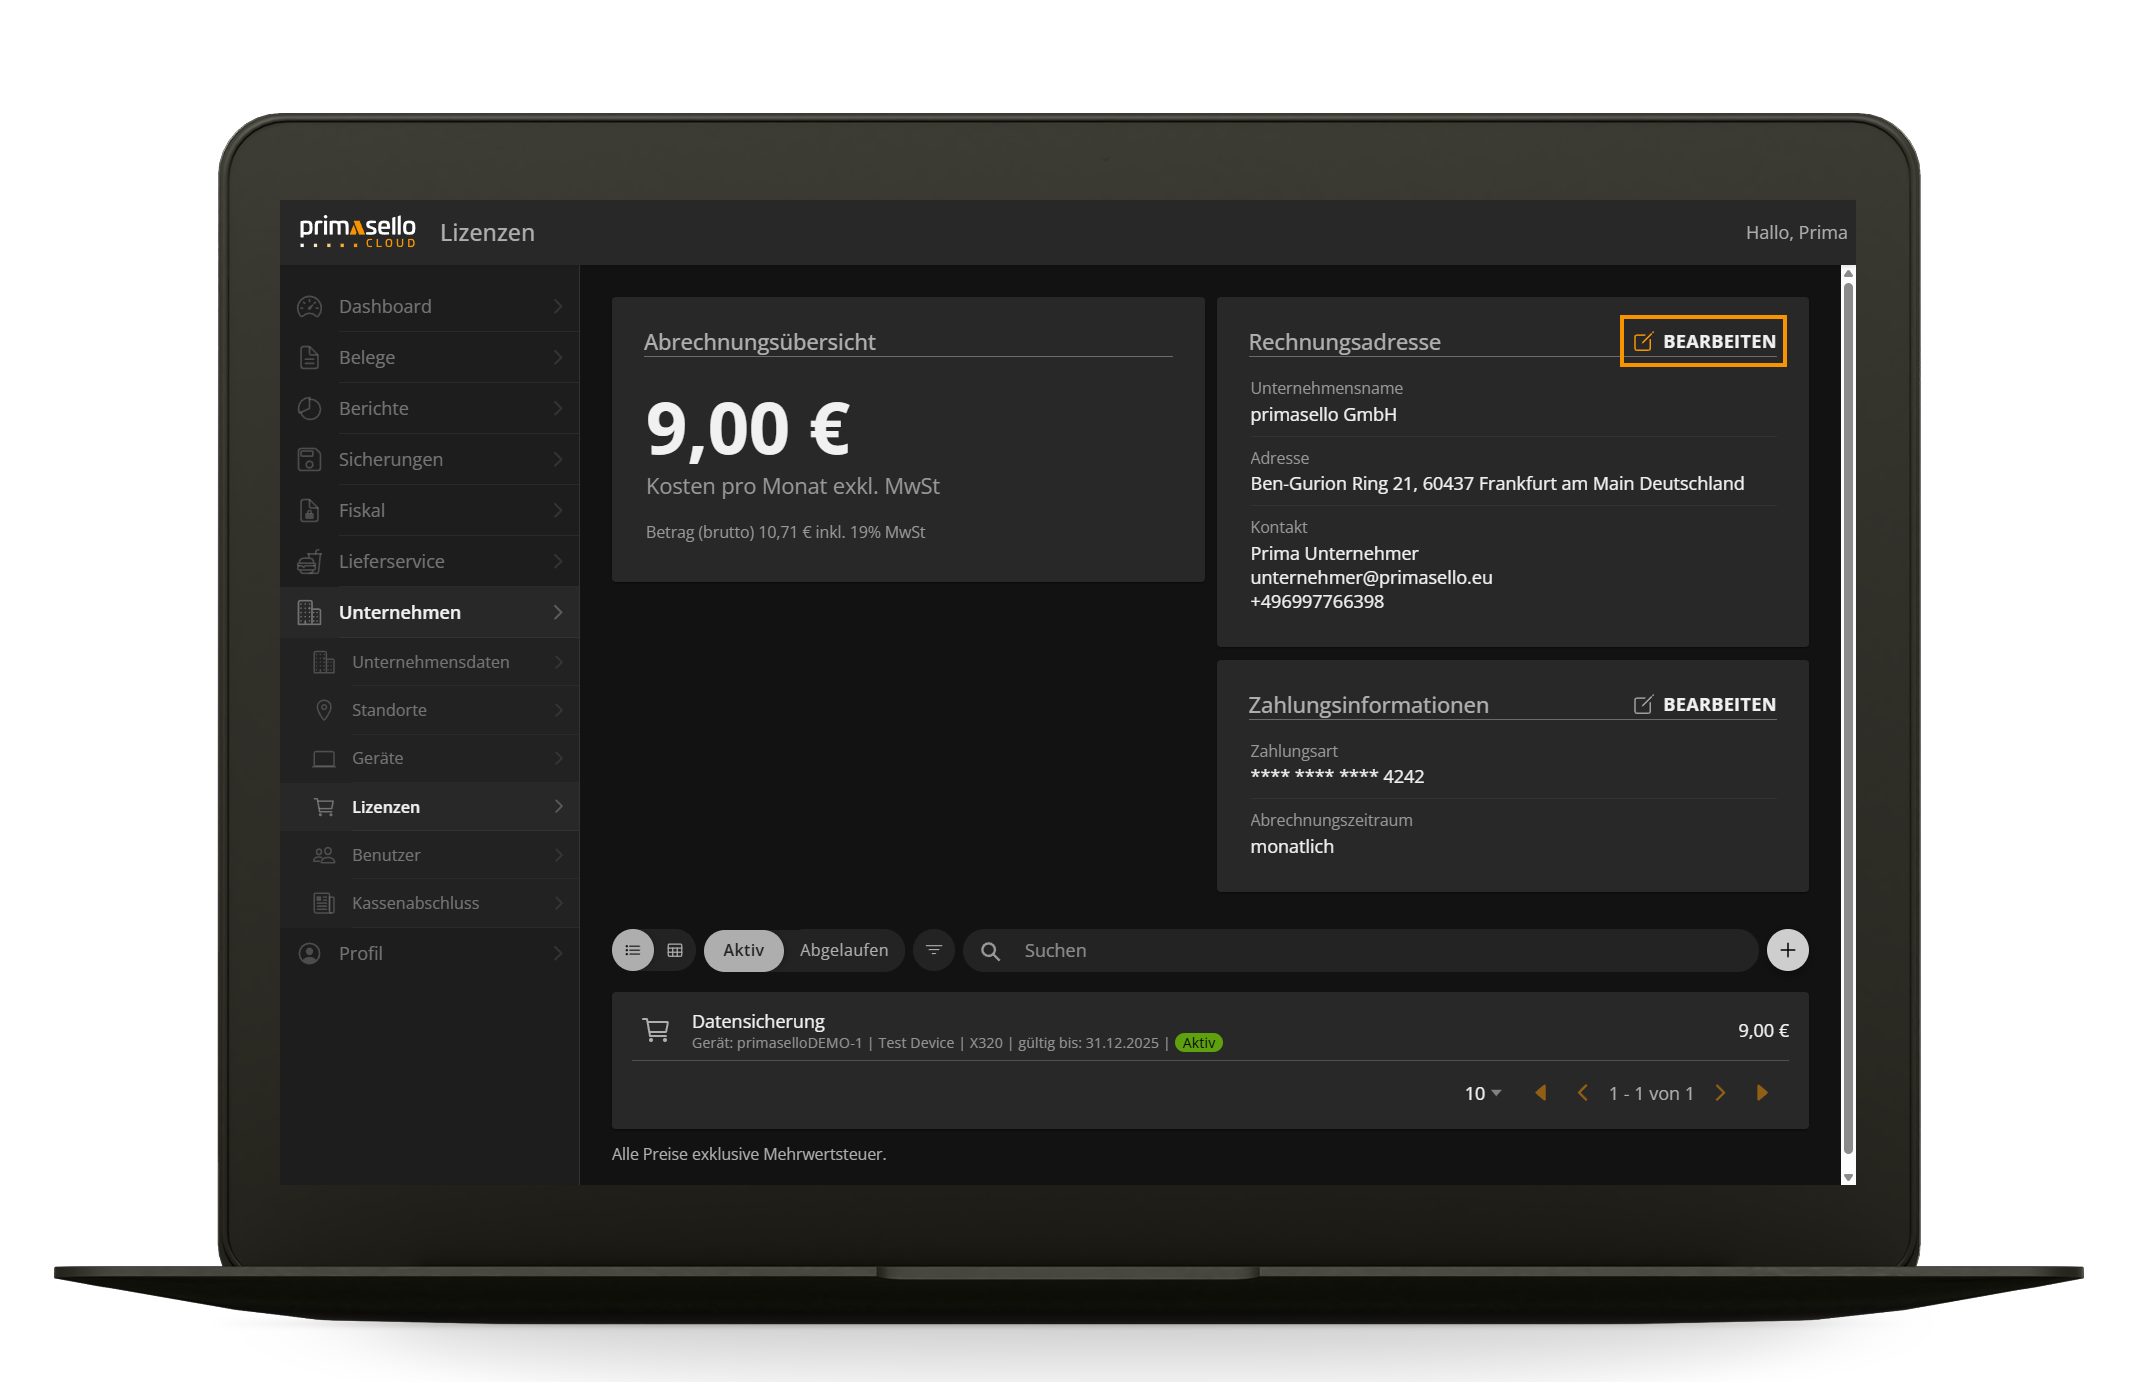Switch to the Berichte section
This screenshot has height=1382, width=2143.
click(373, 408)
